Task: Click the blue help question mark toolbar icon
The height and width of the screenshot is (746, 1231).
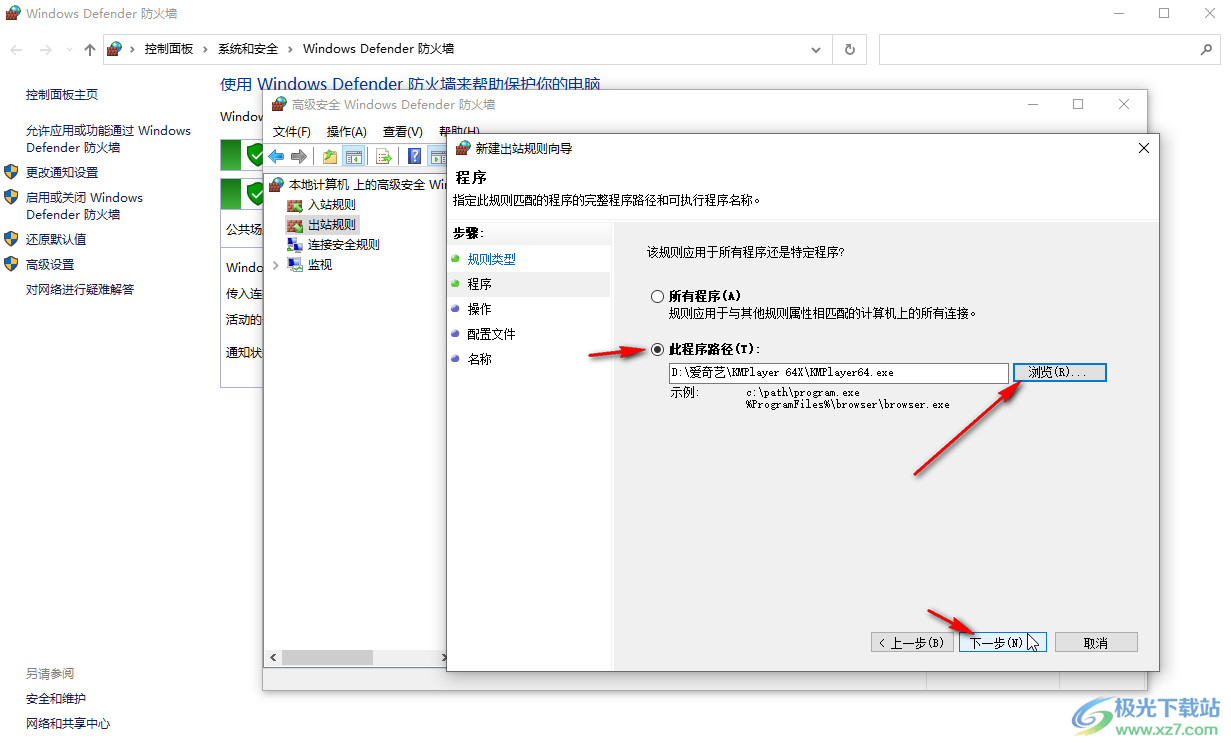Action: 414,156
